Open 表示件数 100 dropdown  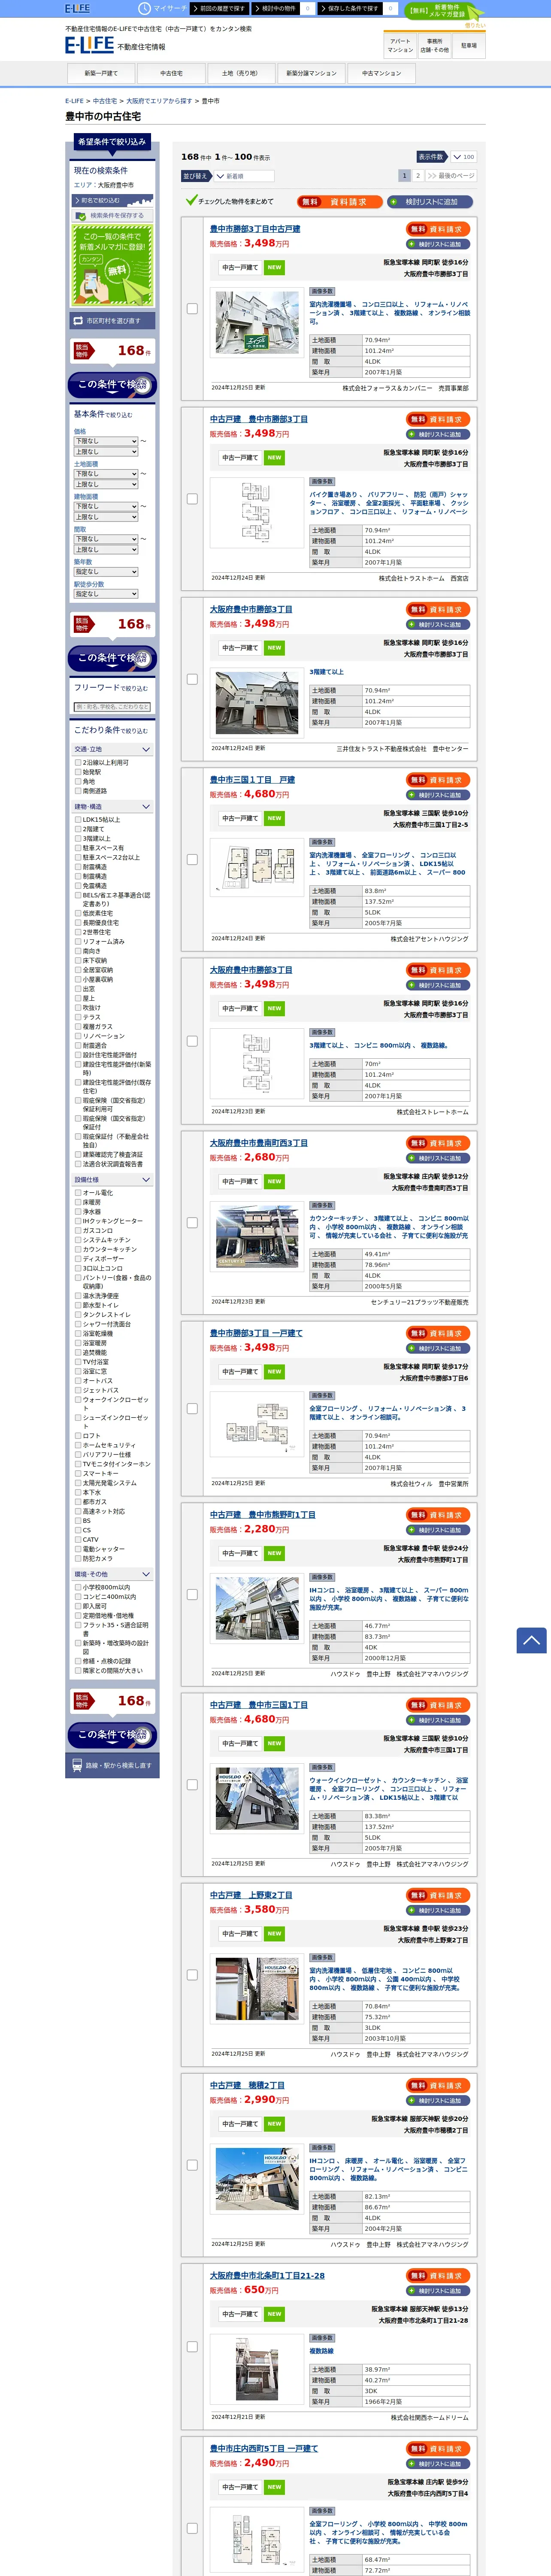click(463, 157)
